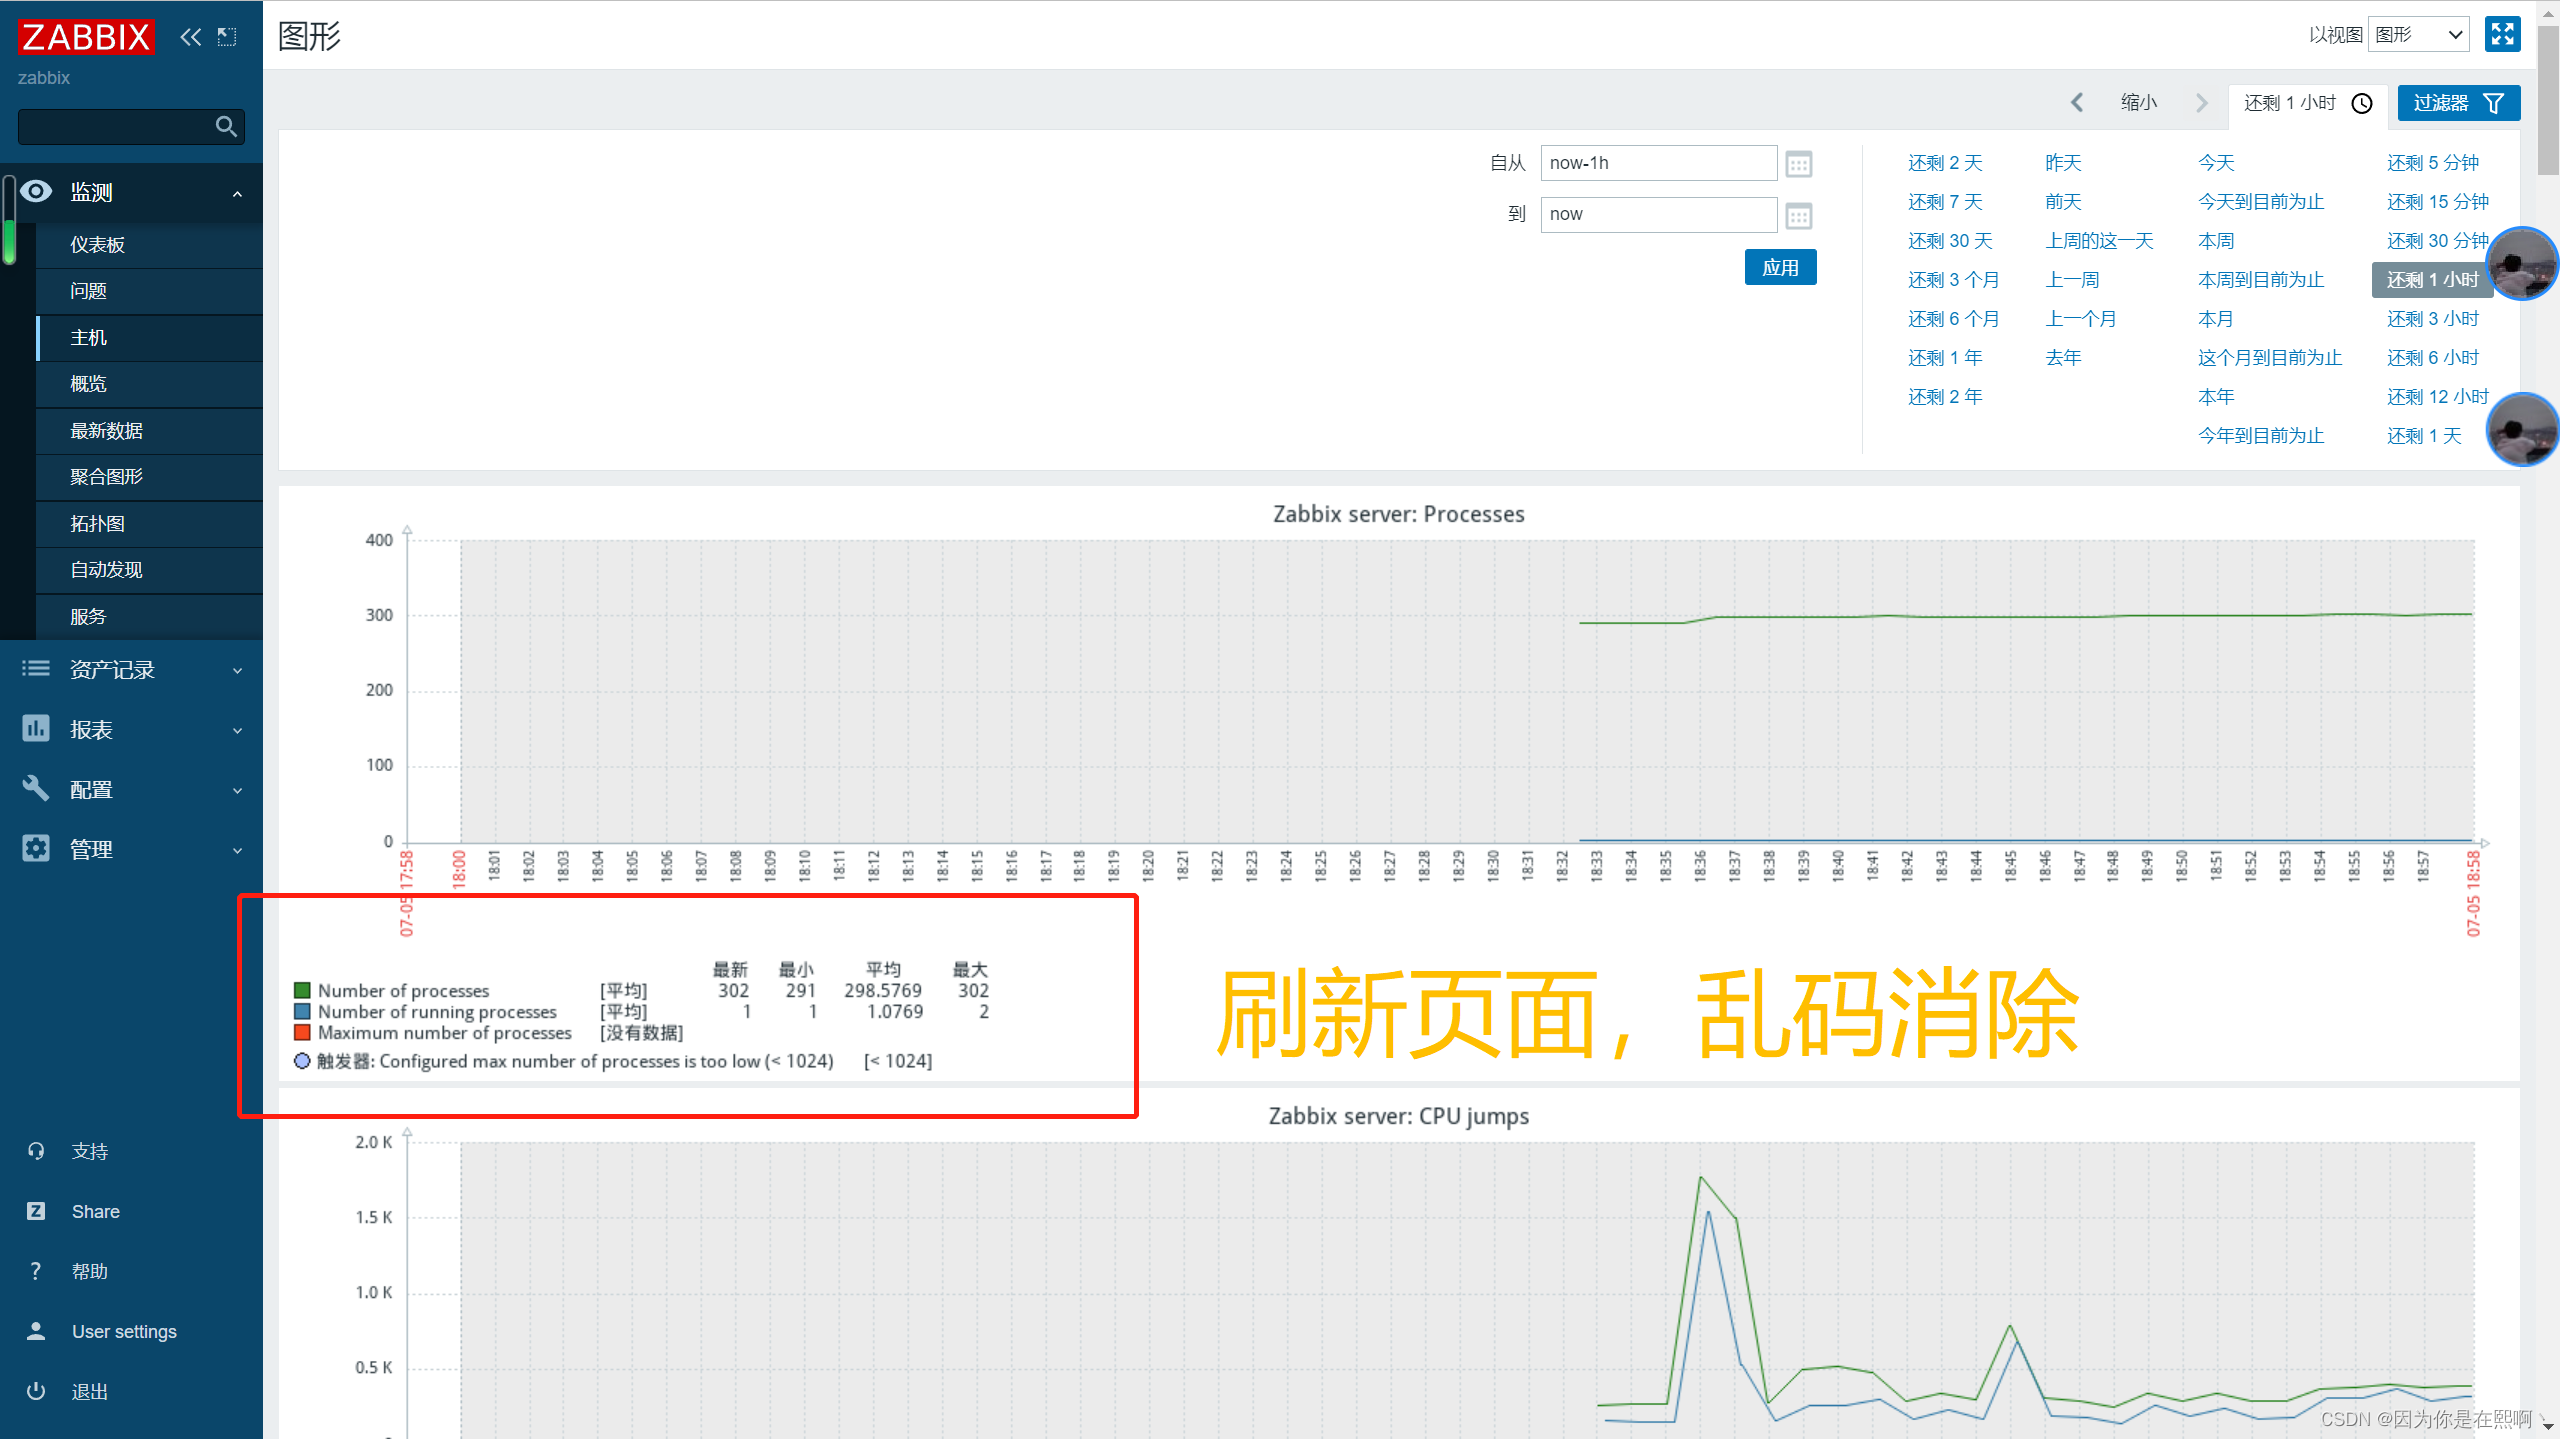Screen dimensions: 2560x1439
Task: Click the sidebar search magnifier icon
Action: (x=226, y=127)
